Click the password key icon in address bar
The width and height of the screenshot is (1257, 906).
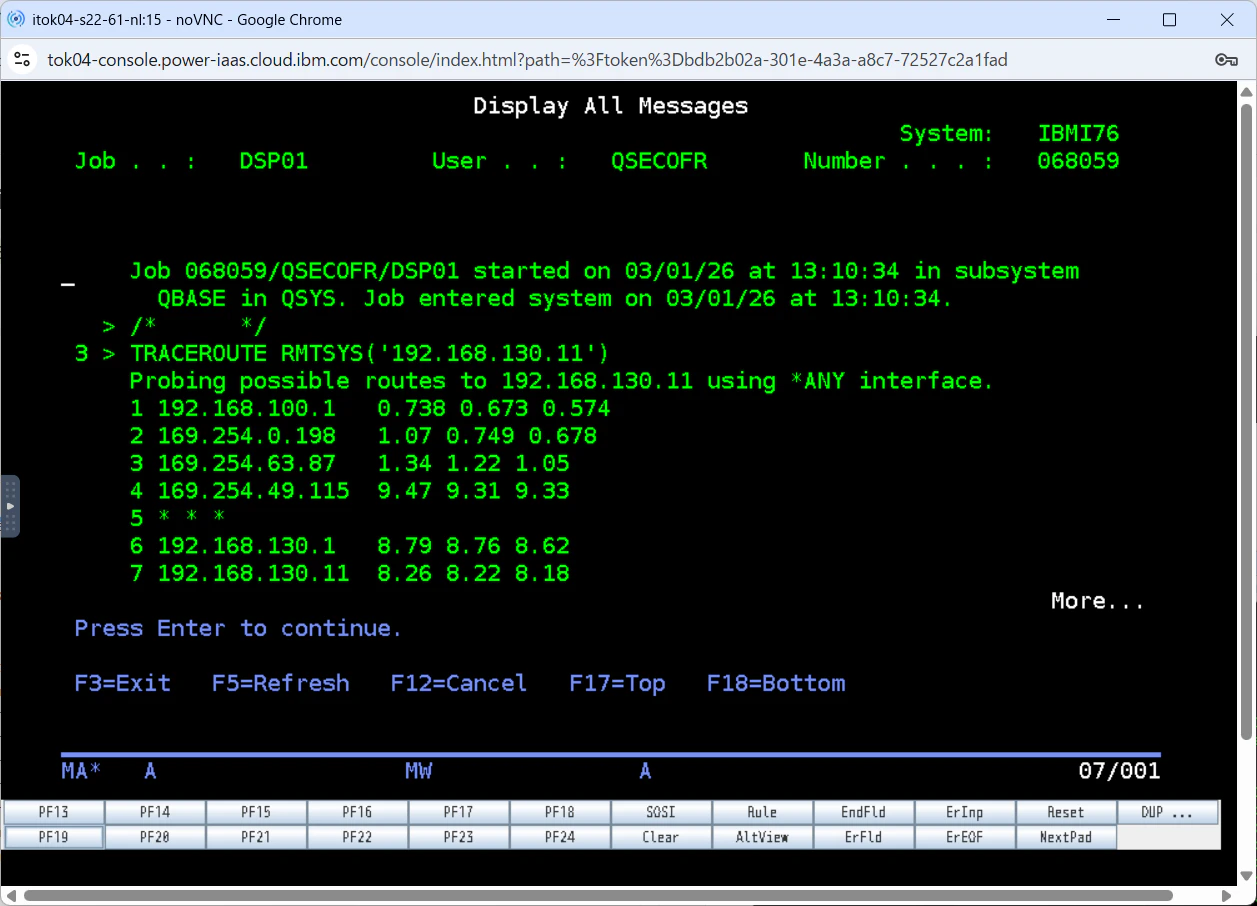1226,60
